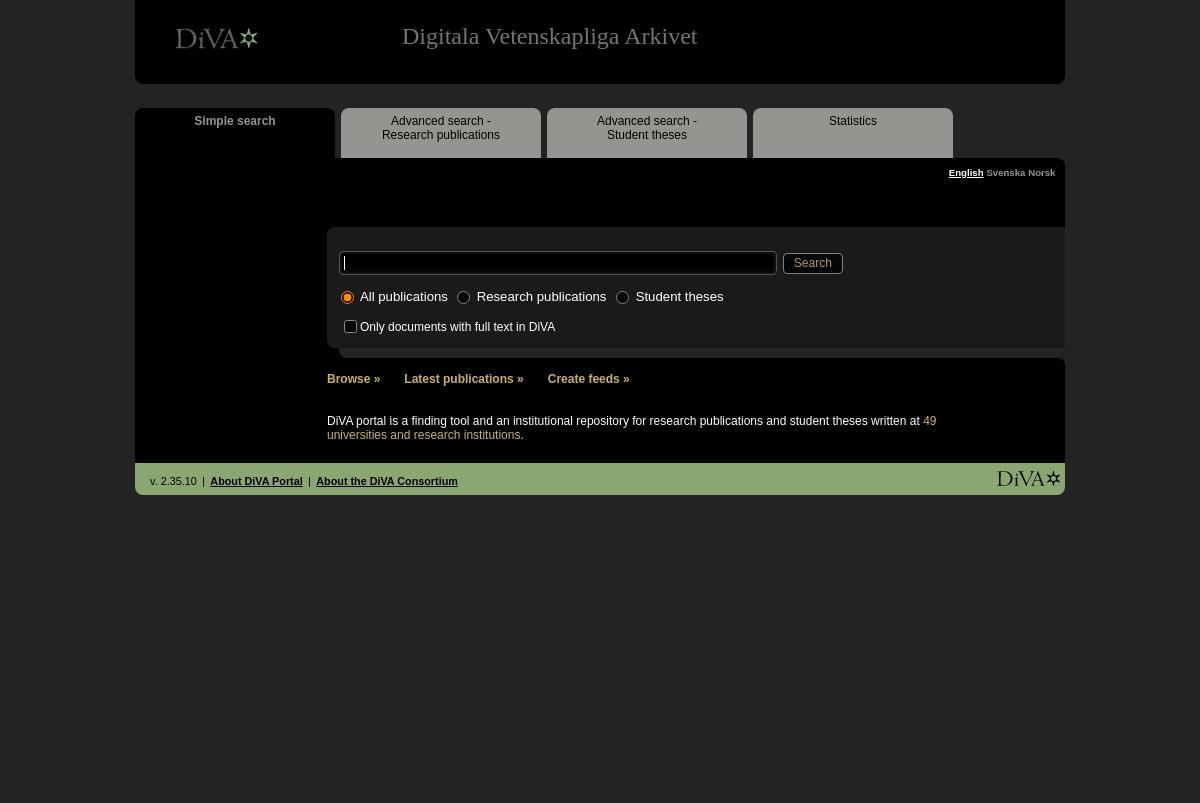Switch language to Norsk

pyautogui.click(x=1041, y=173)
